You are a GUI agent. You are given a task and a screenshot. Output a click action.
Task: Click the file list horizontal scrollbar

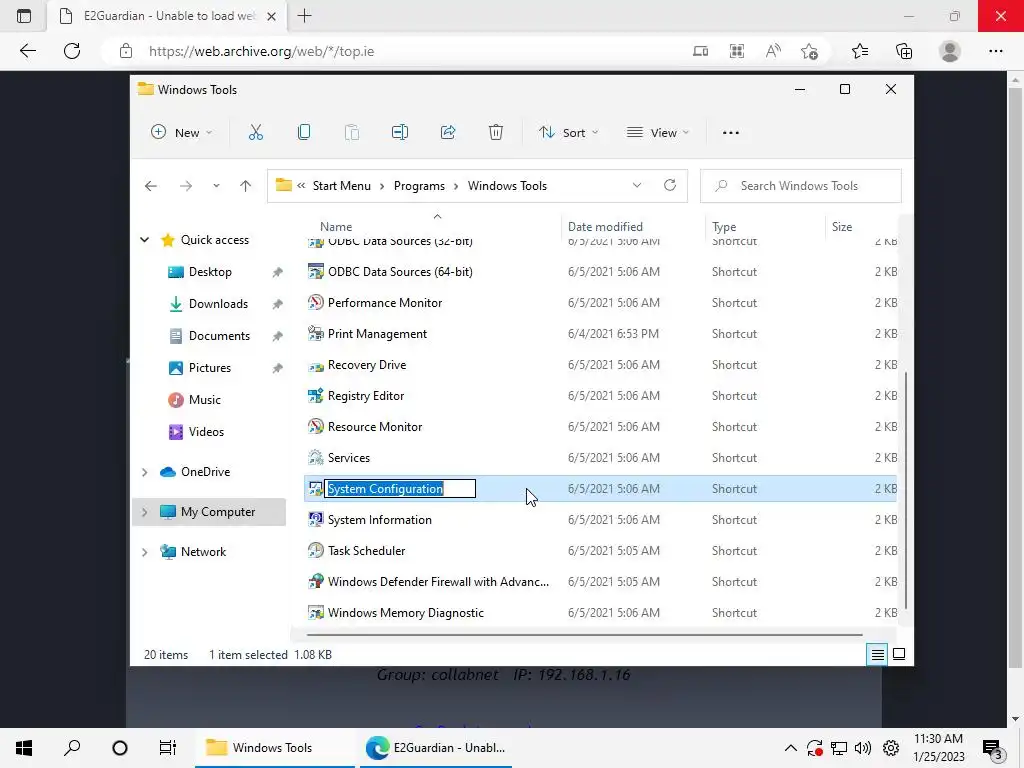coord(584,634)
